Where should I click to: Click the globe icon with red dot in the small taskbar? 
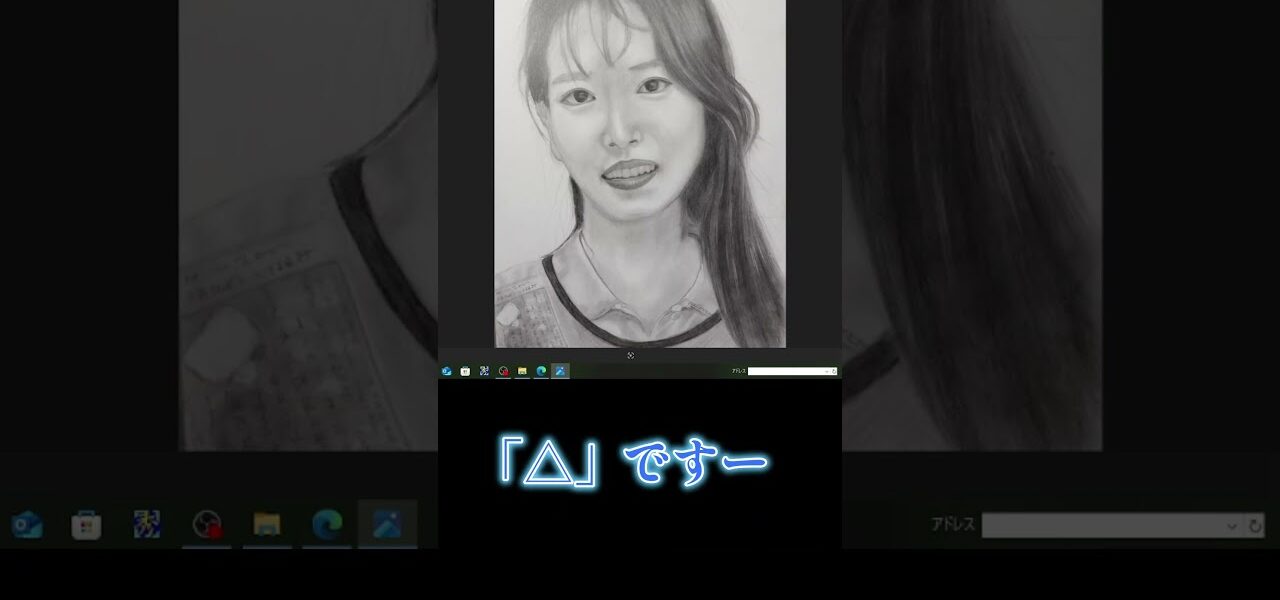(503, 371)
